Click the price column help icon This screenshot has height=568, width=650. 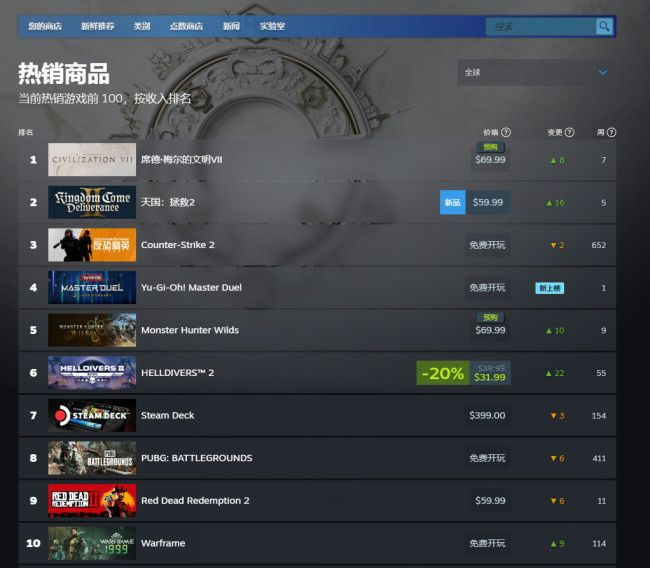[x=506, y=132]
